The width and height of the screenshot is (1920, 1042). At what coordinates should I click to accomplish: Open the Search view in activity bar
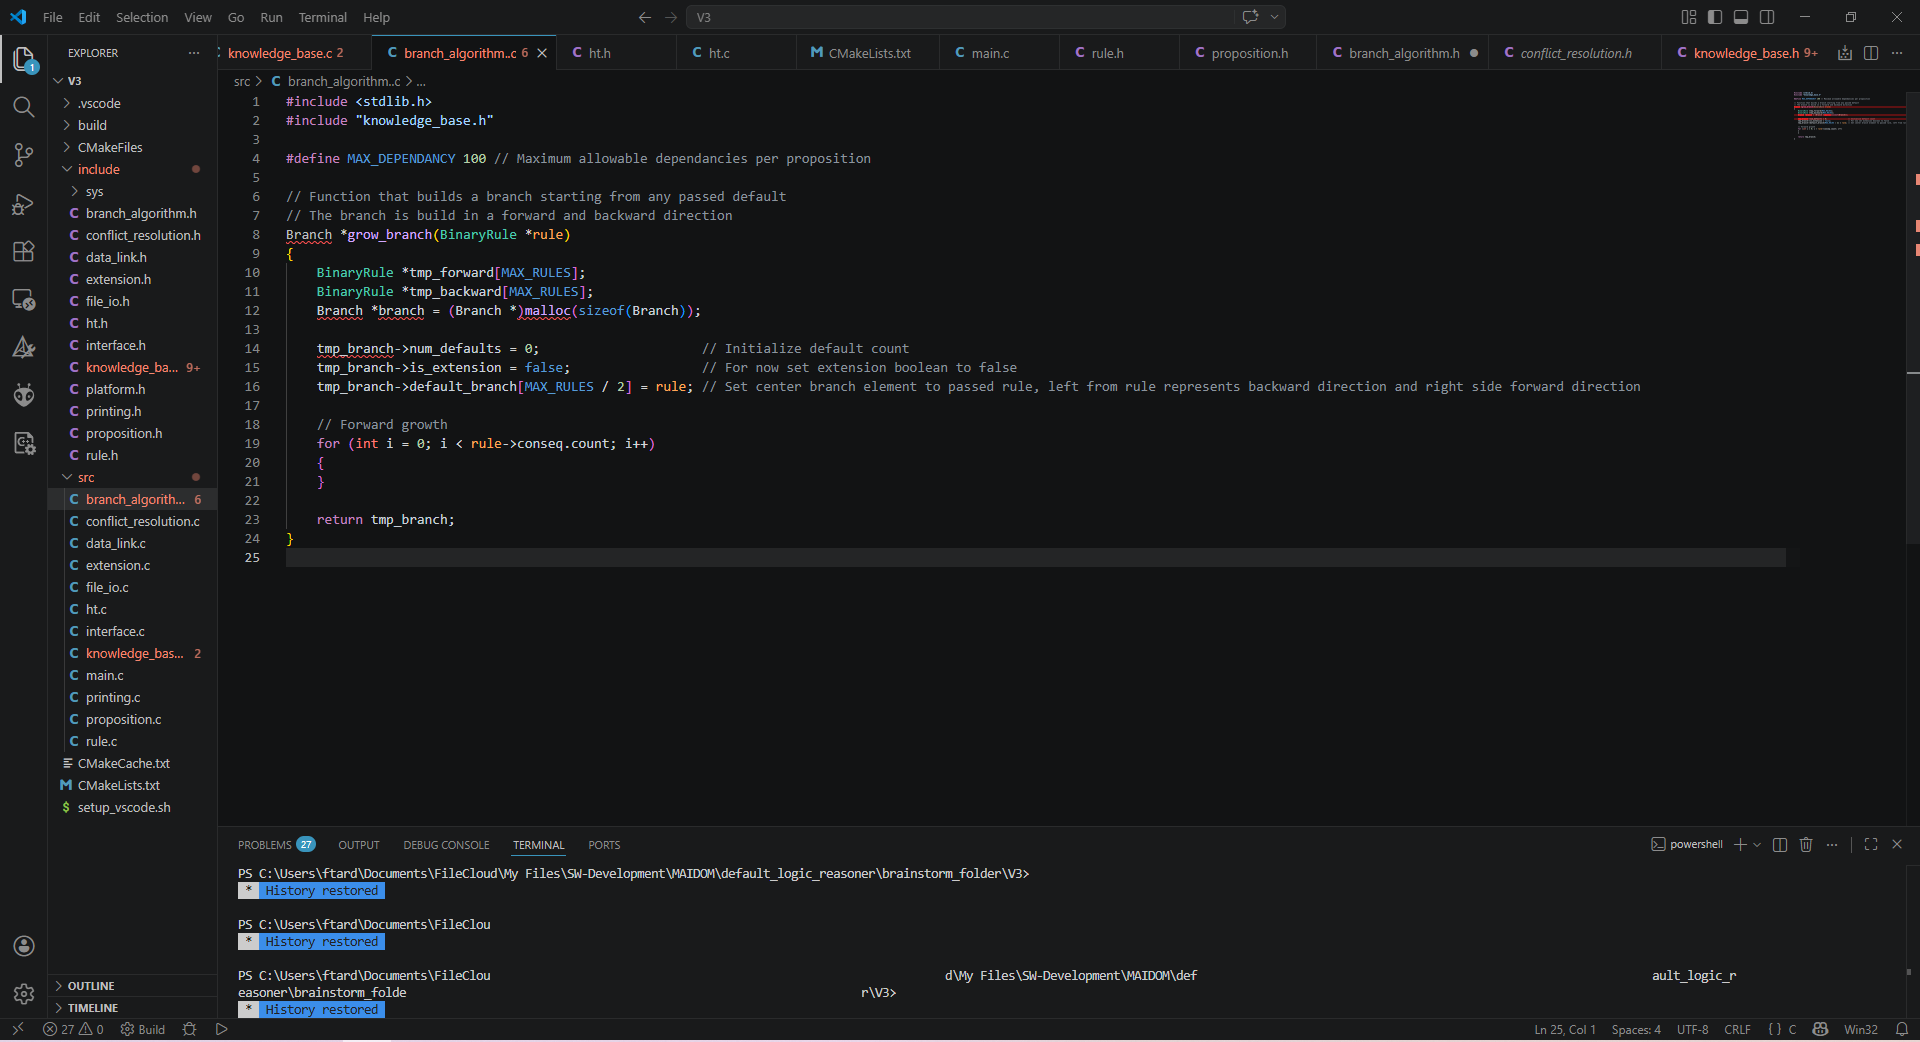[24, 107]
